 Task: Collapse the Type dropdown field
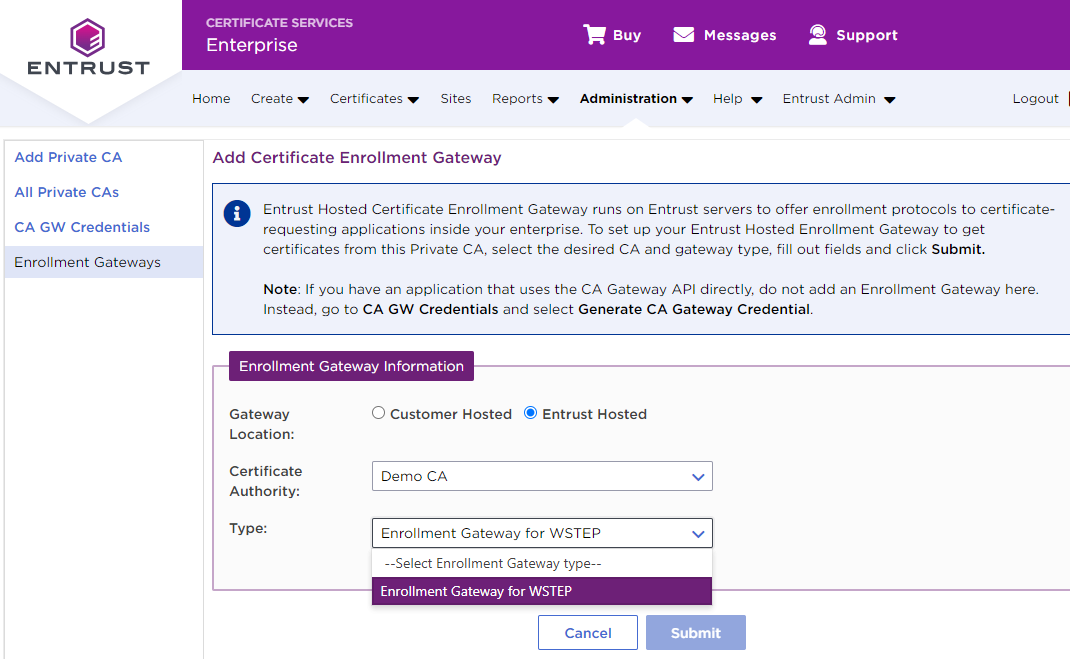pos(541,533)
